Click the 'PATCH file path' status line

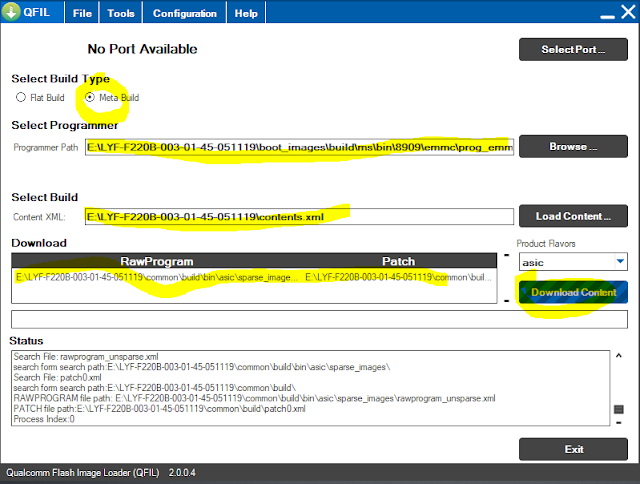pyautogui.click(x=159, y=409)
